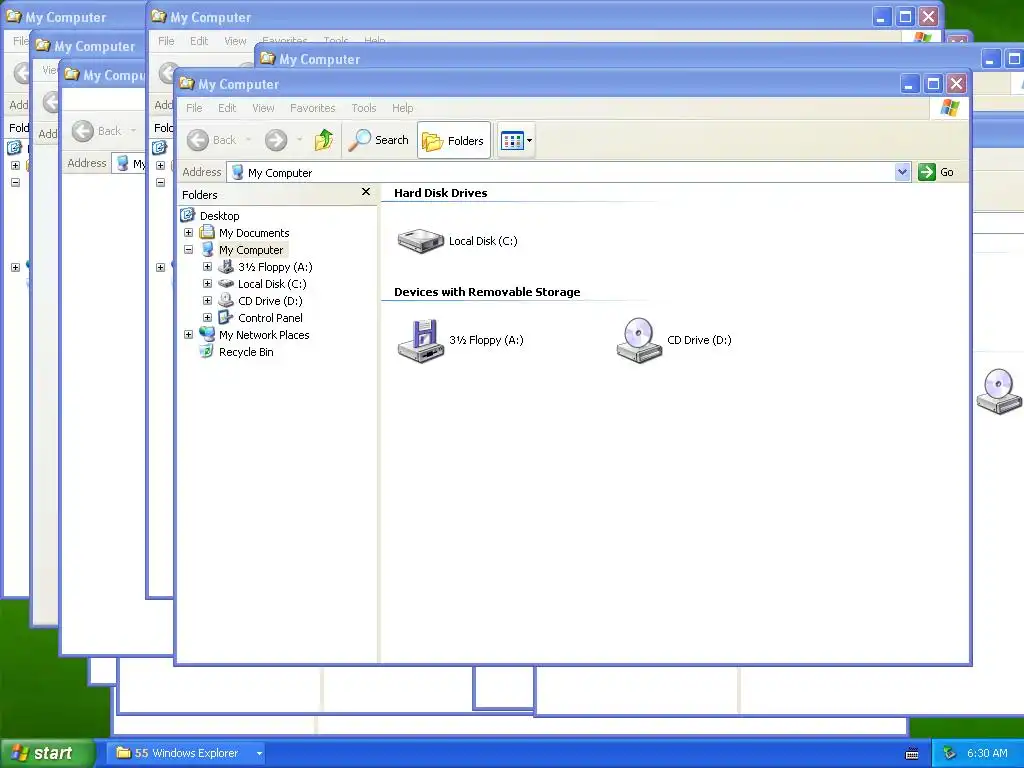This screenshot has width=1024, height=768.
Task: Expand 3½ Floppy (A:) tree node
Action: pyautogui.click(x=207, y=266)
